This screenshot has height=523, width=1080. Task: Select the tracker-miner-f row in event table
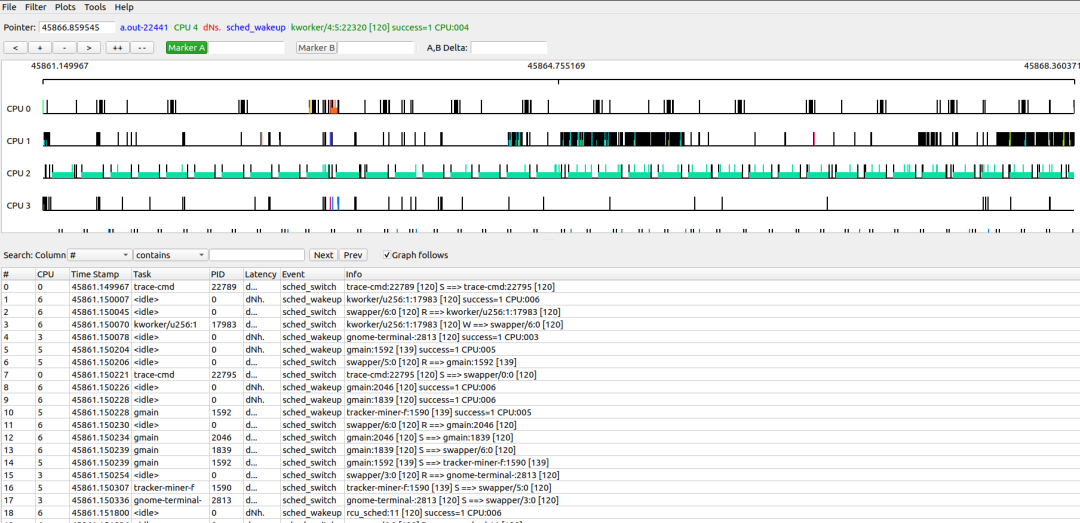click(165, 488)
